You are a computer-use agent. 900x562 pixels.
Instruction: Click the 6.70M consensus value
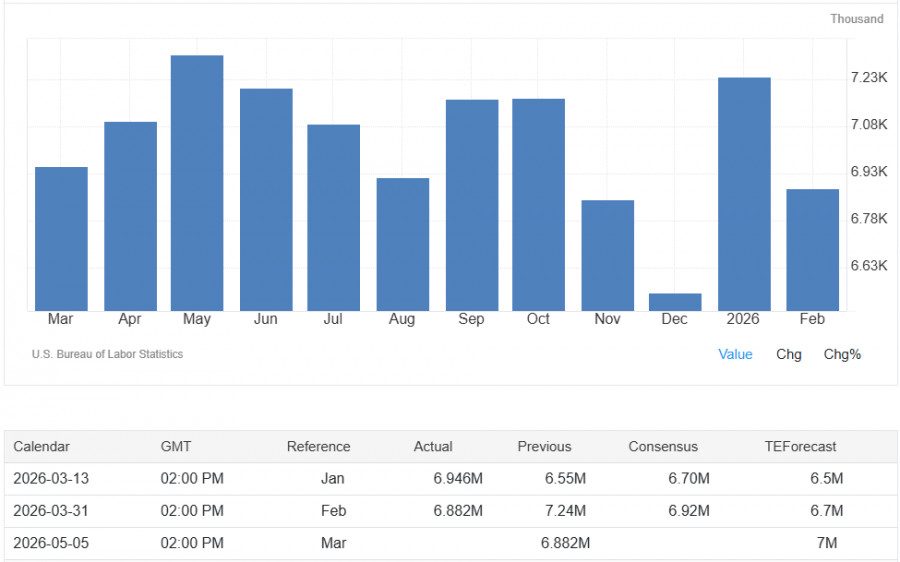(689, 479)
